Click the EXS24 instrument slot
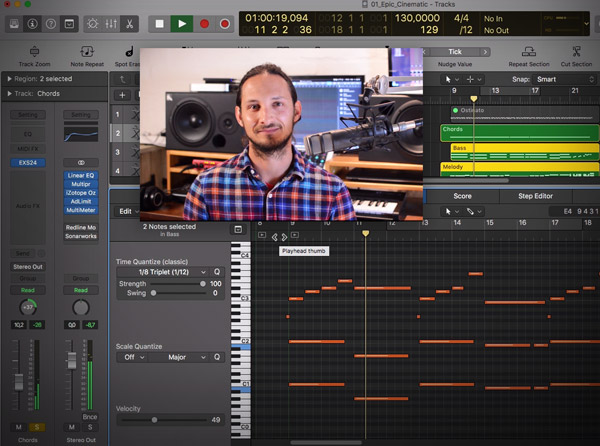The image size is (600, 446). (28, 163)
